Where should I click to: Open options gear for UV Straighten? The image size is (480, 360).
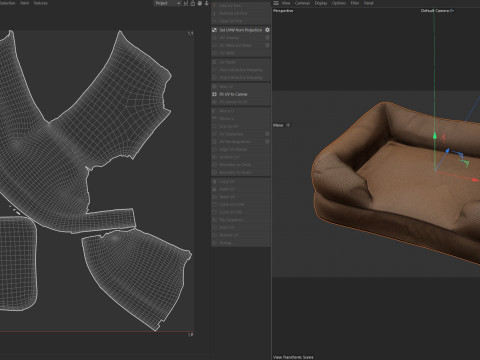pos(267,134)
